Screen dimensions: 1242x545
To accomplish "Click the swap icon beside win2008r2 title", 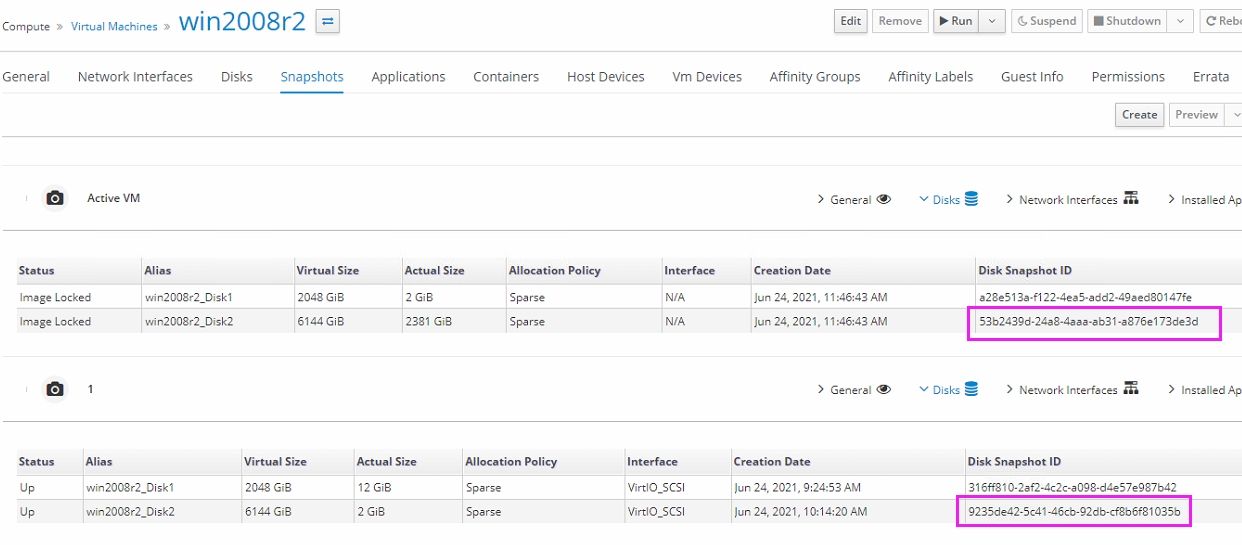I will click(327, 21).
